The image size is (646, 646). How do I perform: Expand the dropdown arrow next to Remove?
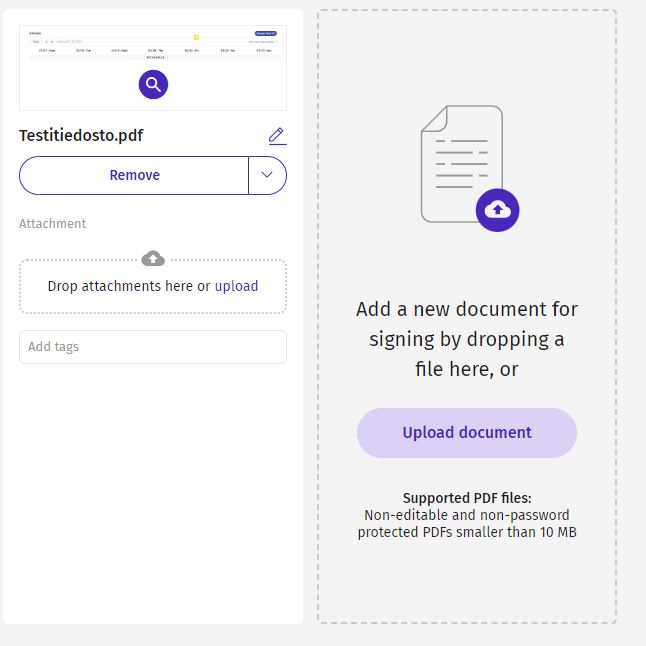coord(267,175)
